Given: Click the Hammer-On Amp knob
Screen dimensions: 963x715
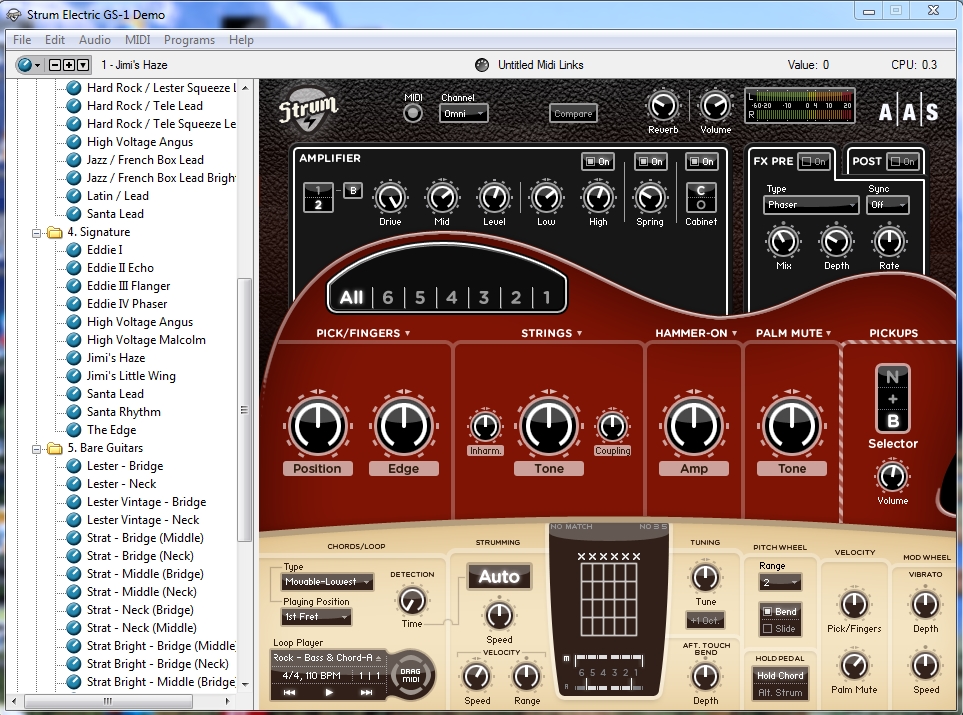Looking at the screenshot, I should click(694, 426).
